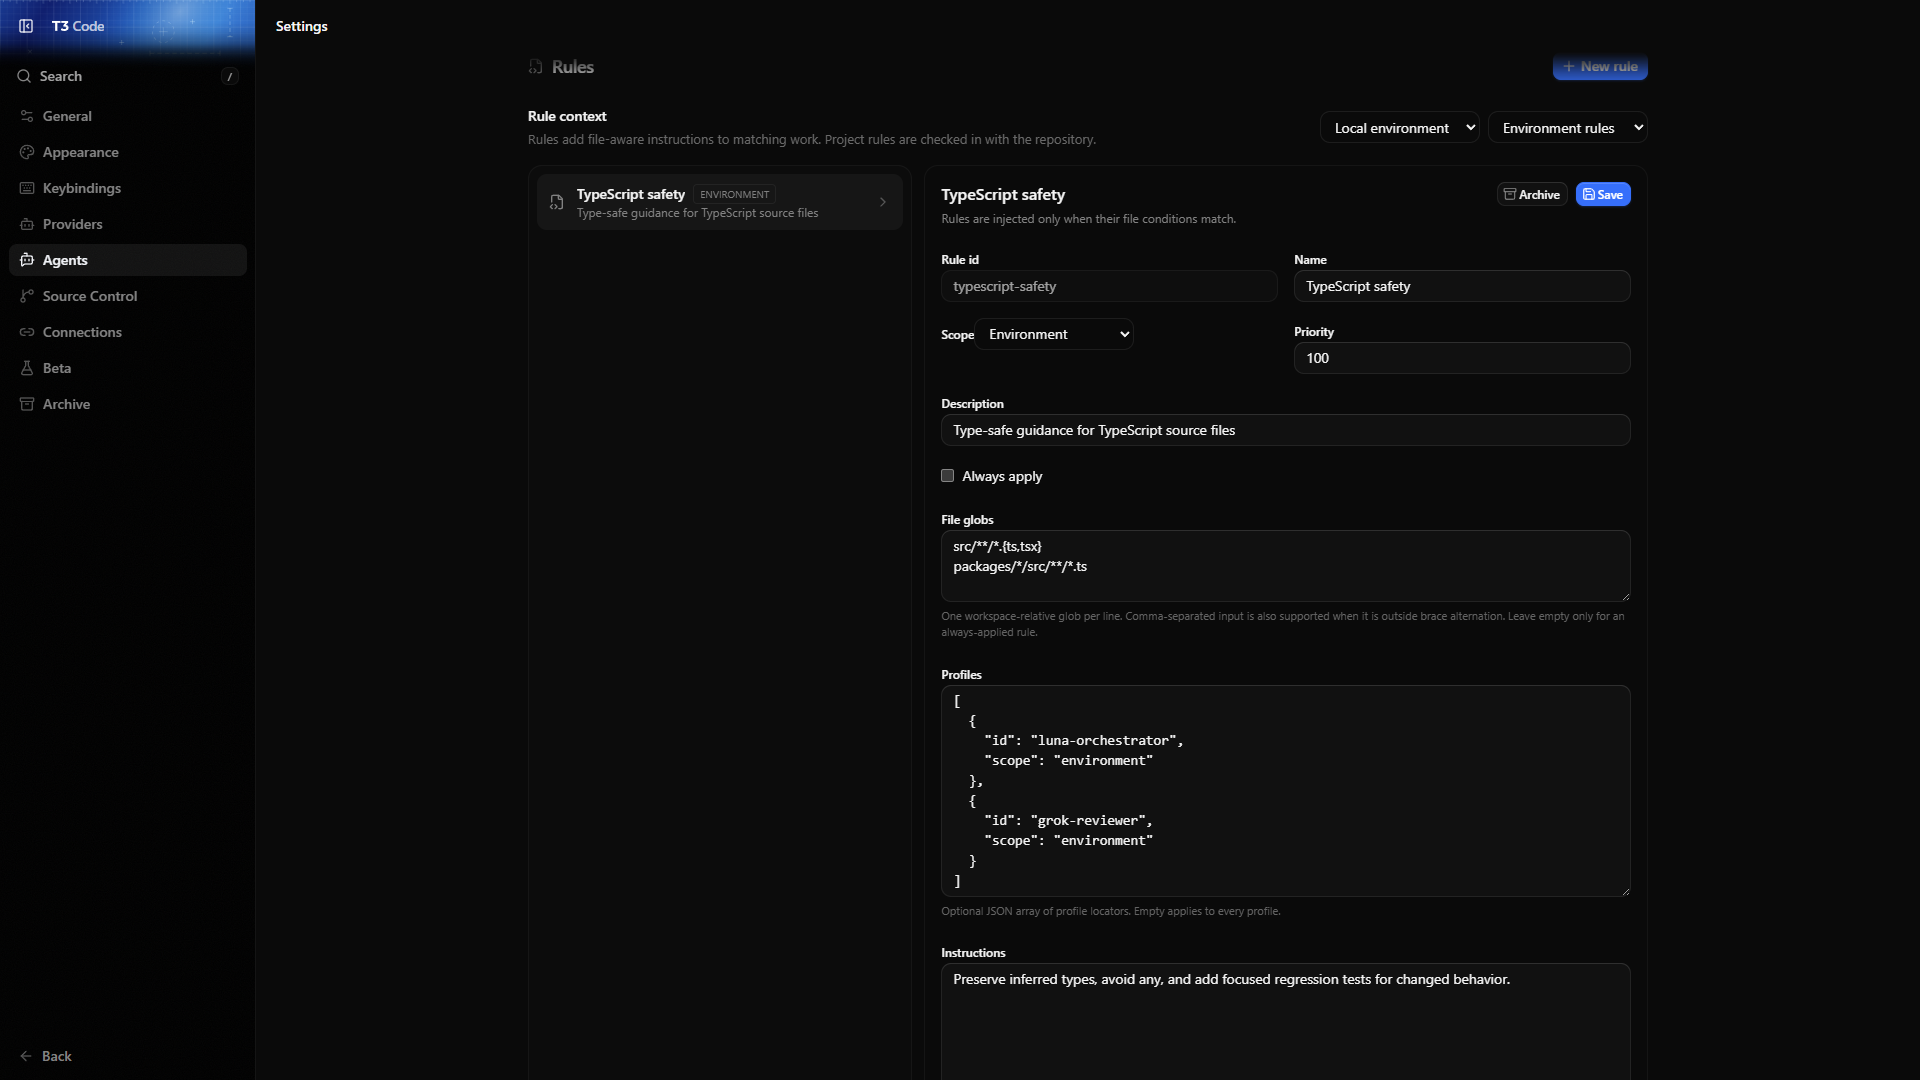Screen dimensions: 1920x1080
Task: Open the Local environment dropdown
Action: point(1400,128)
